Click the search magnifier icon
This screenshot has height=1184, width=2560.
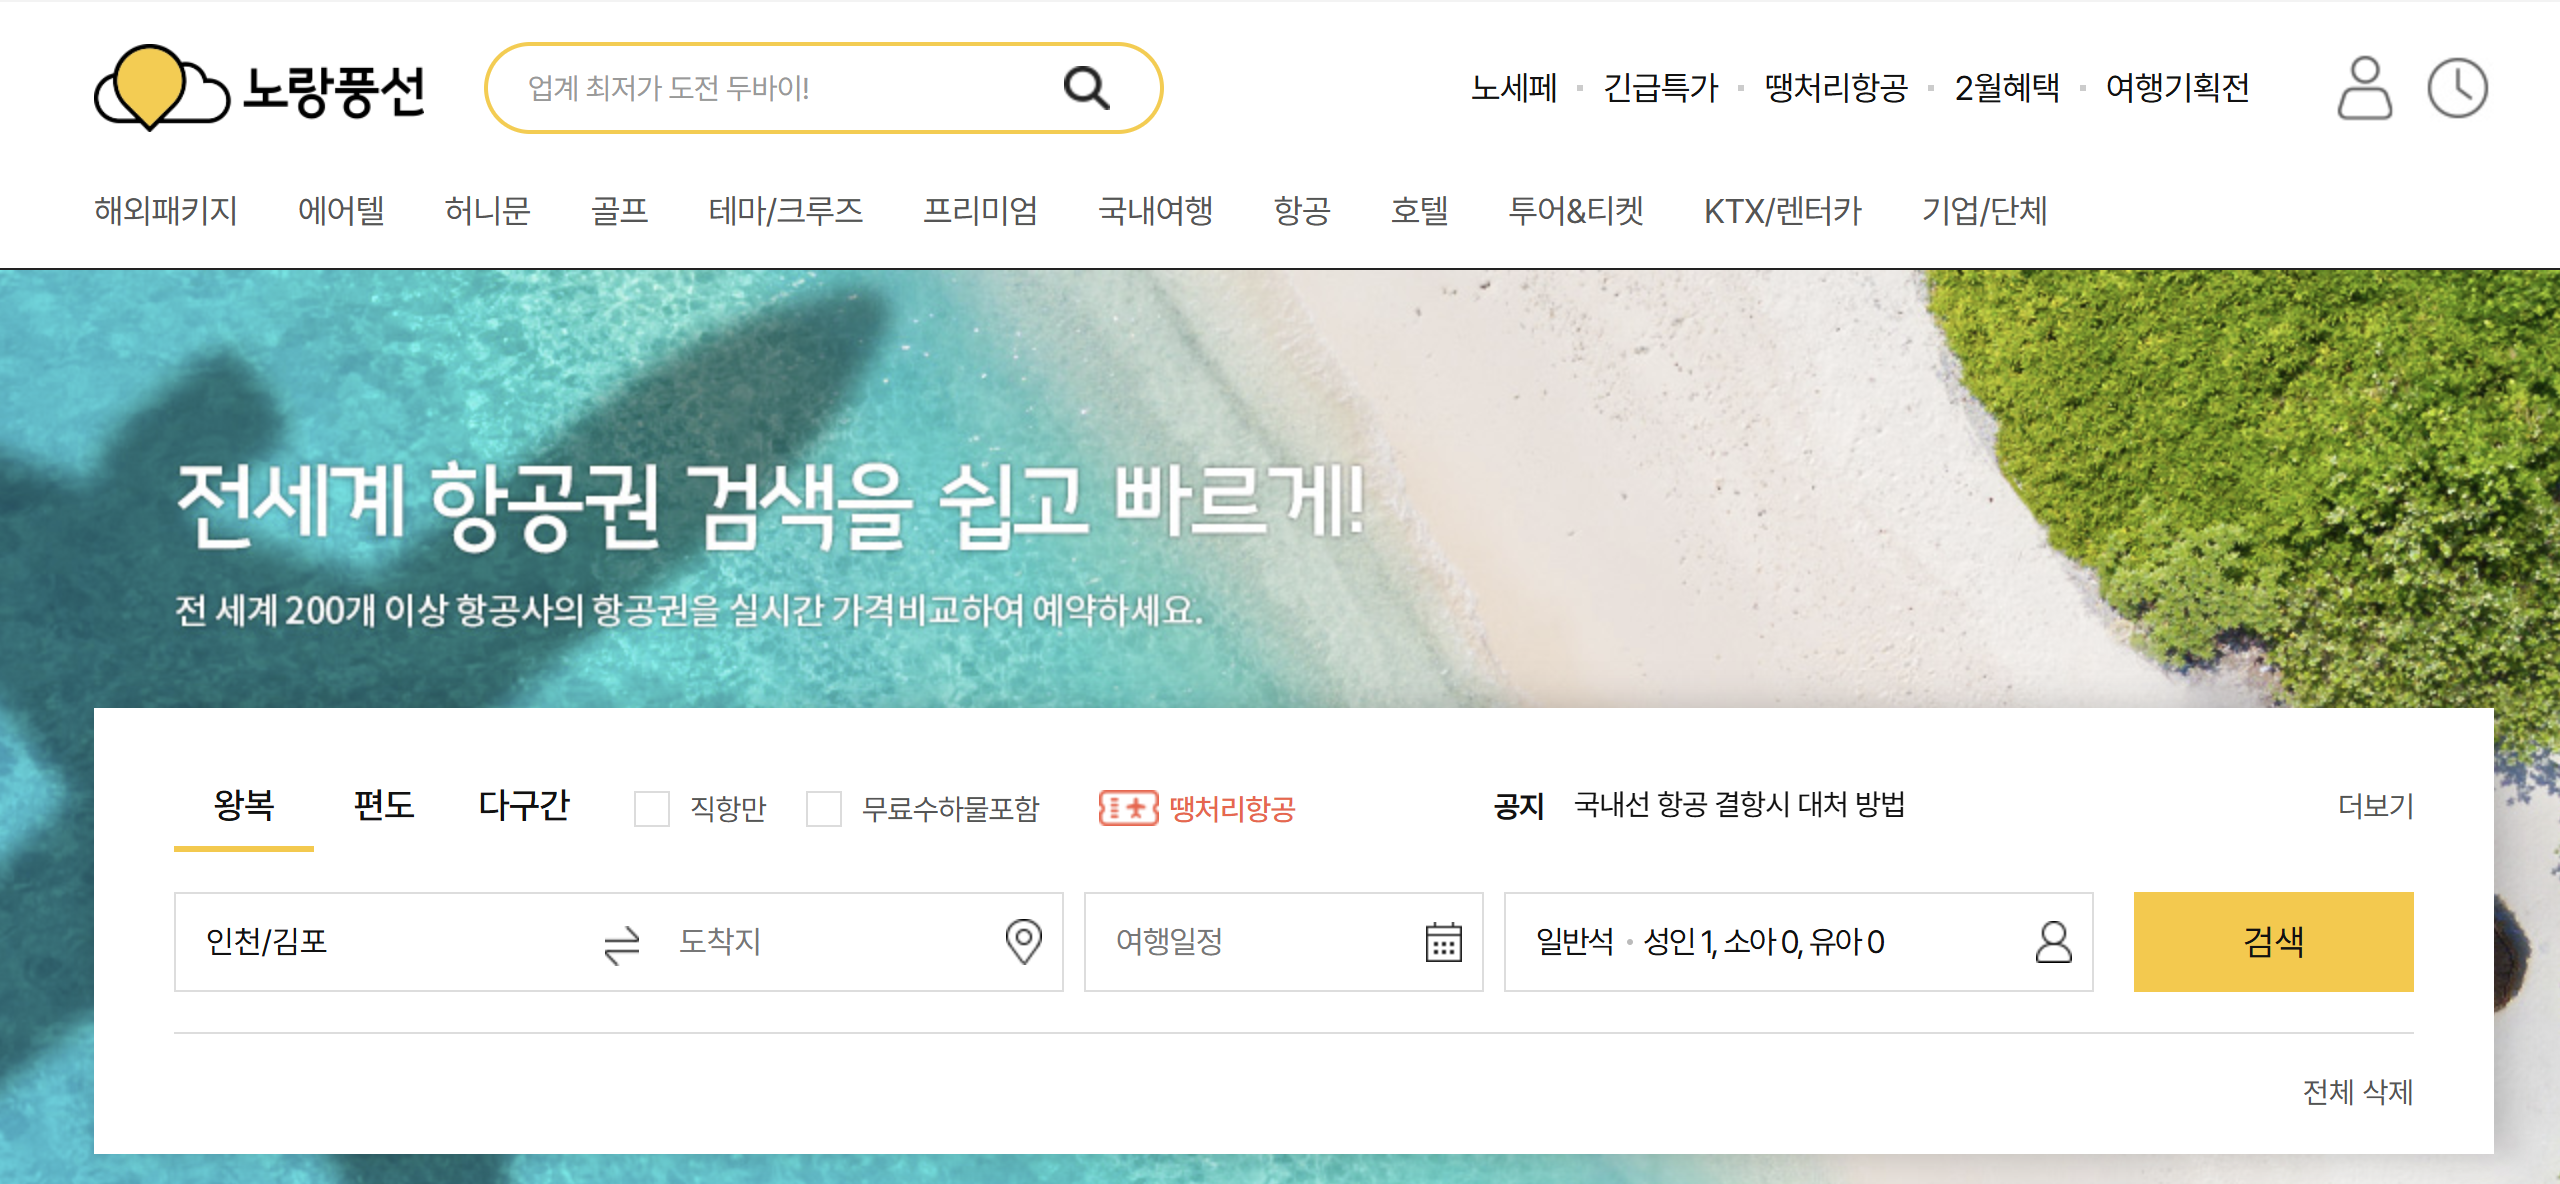point(1086,88)
